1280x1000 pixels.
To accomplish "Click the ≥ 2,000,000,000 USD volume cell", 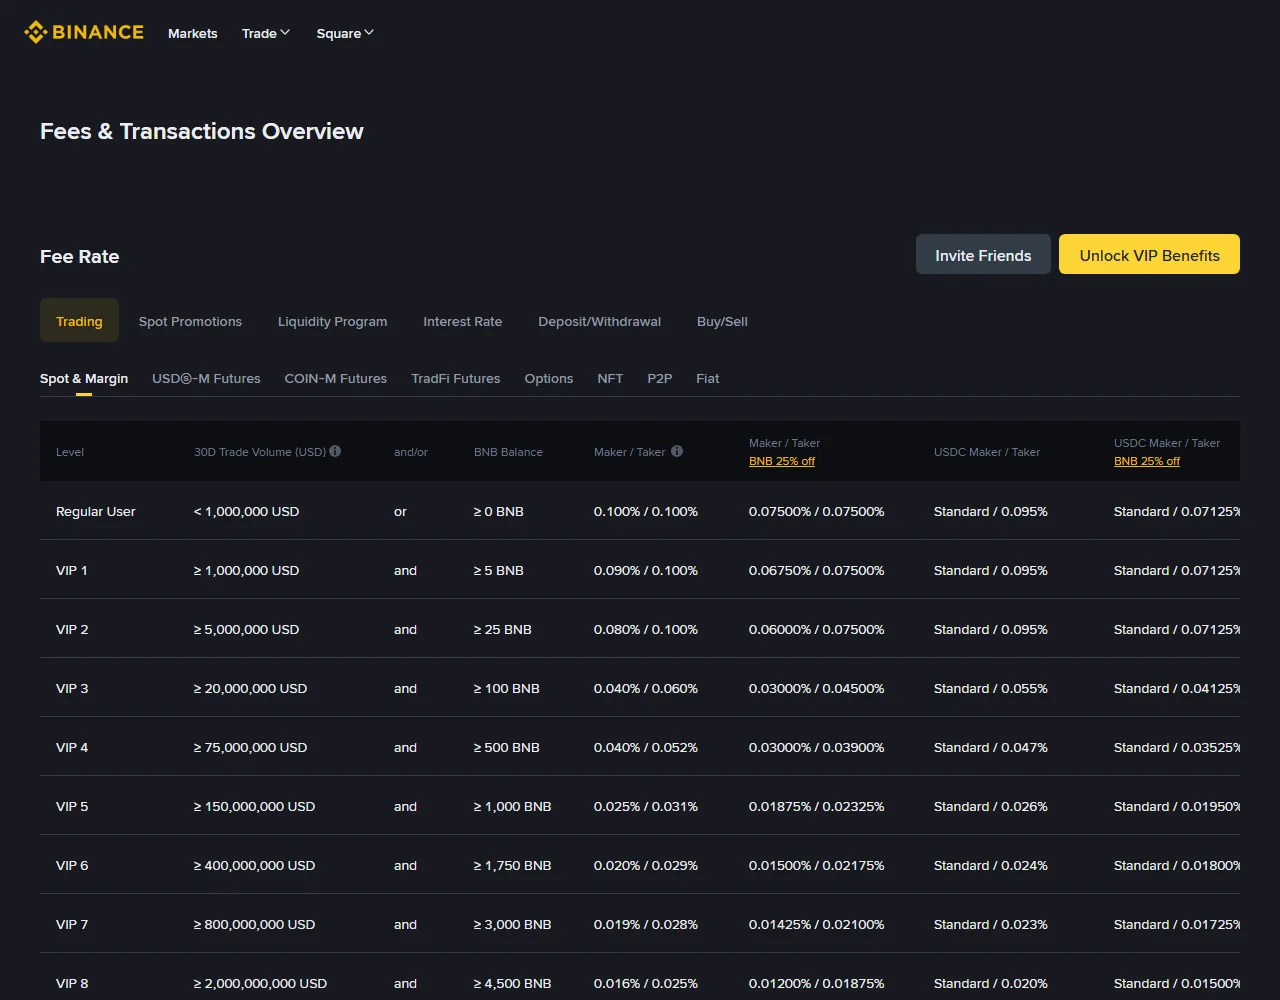I will (260, 983).
